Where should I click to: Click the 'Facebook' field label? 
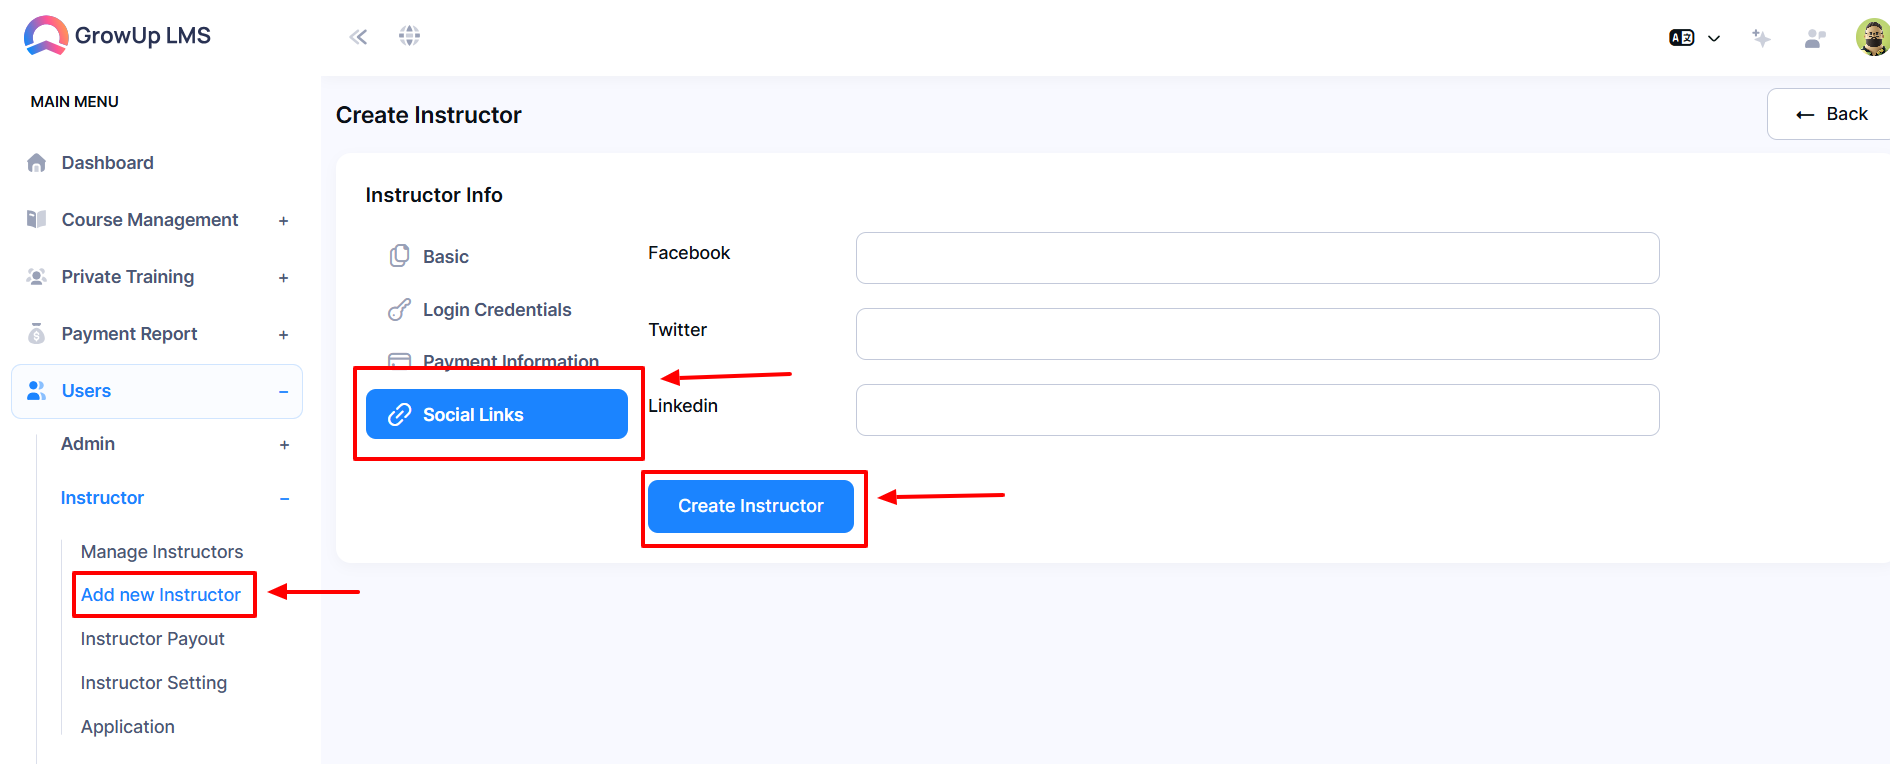click(x=689, y=253)
